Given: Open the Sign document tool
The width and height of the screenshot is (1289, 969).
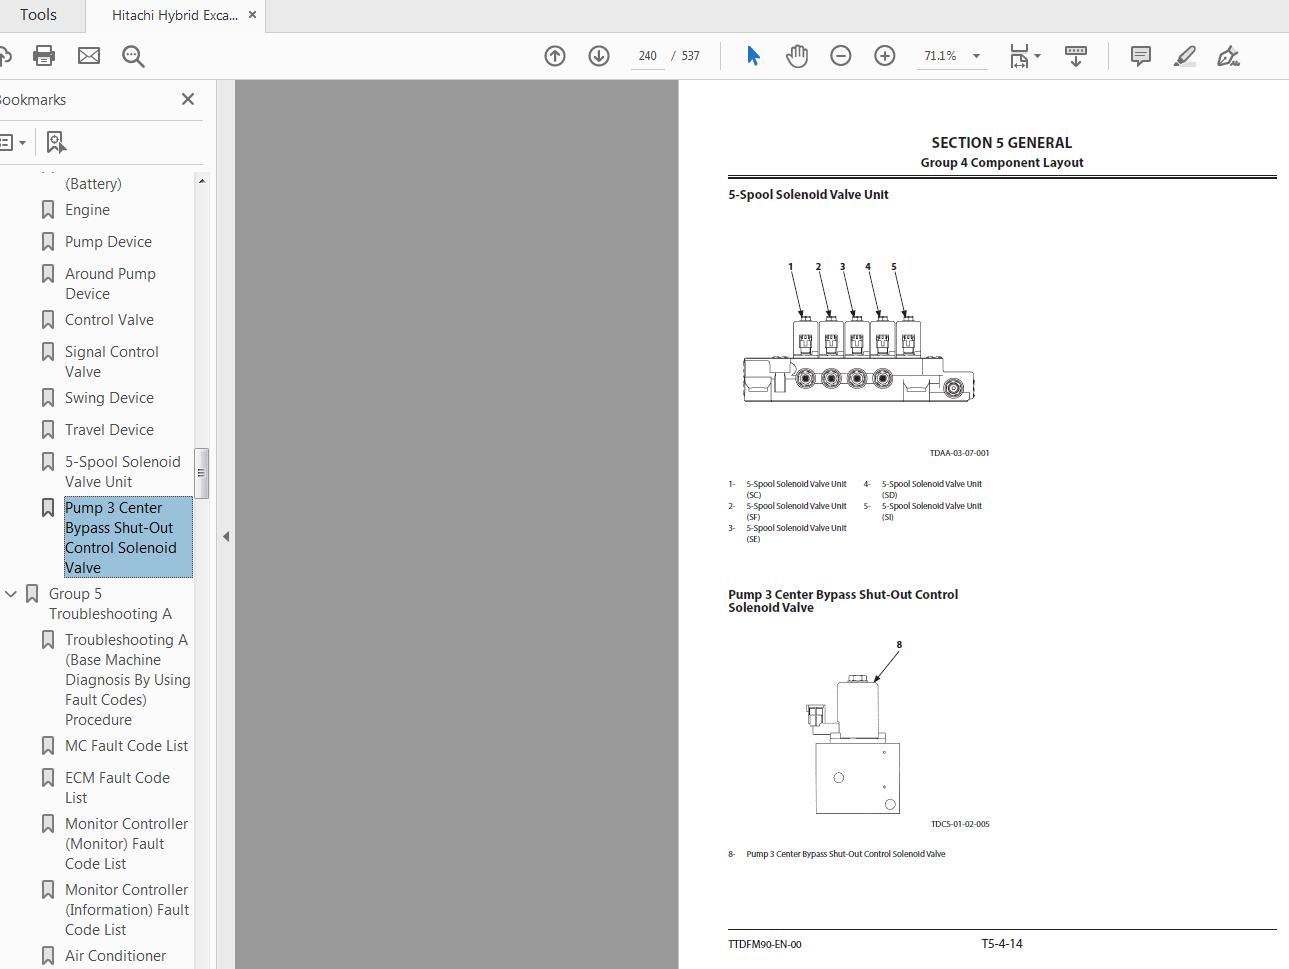Looking at the screenshot, I should pos(1229,56).
